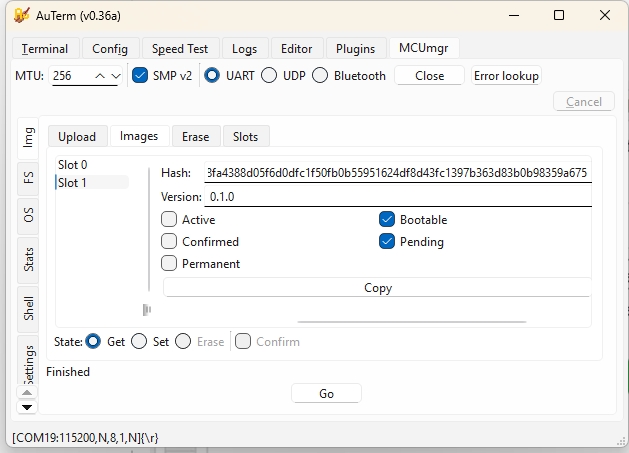Toggle the SMP v2 checkbox
This screenshot has height=453, width=629.
141,76
